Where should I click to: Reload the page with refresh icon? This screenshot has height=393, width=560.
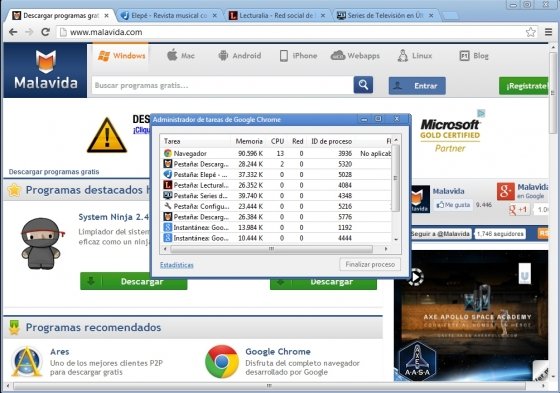click(x=45, y=32)
